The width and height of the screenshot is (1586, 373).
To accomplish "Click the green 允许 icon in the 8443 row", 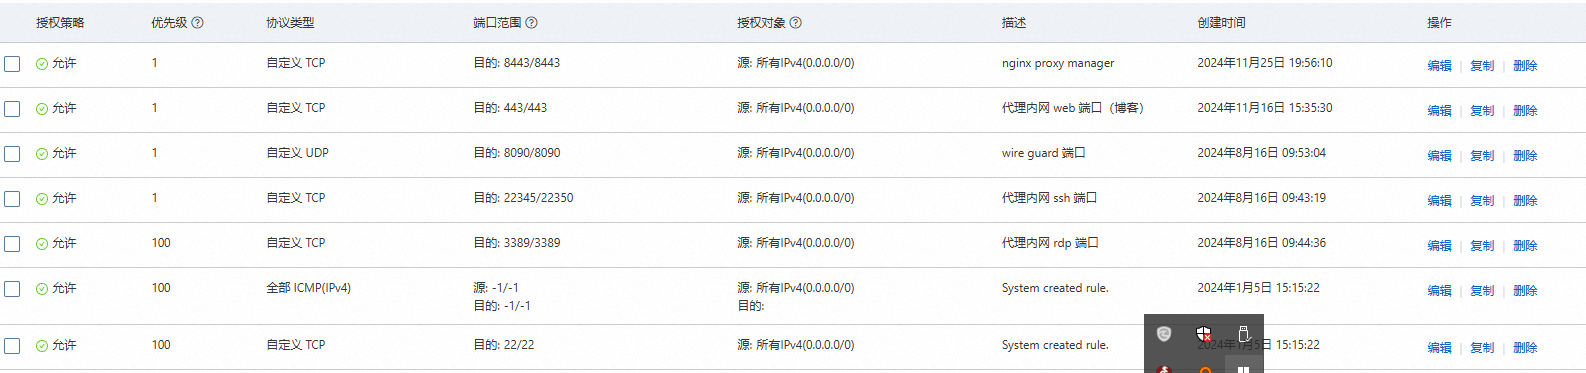I will pyautogui.click(x=42, y=64).
